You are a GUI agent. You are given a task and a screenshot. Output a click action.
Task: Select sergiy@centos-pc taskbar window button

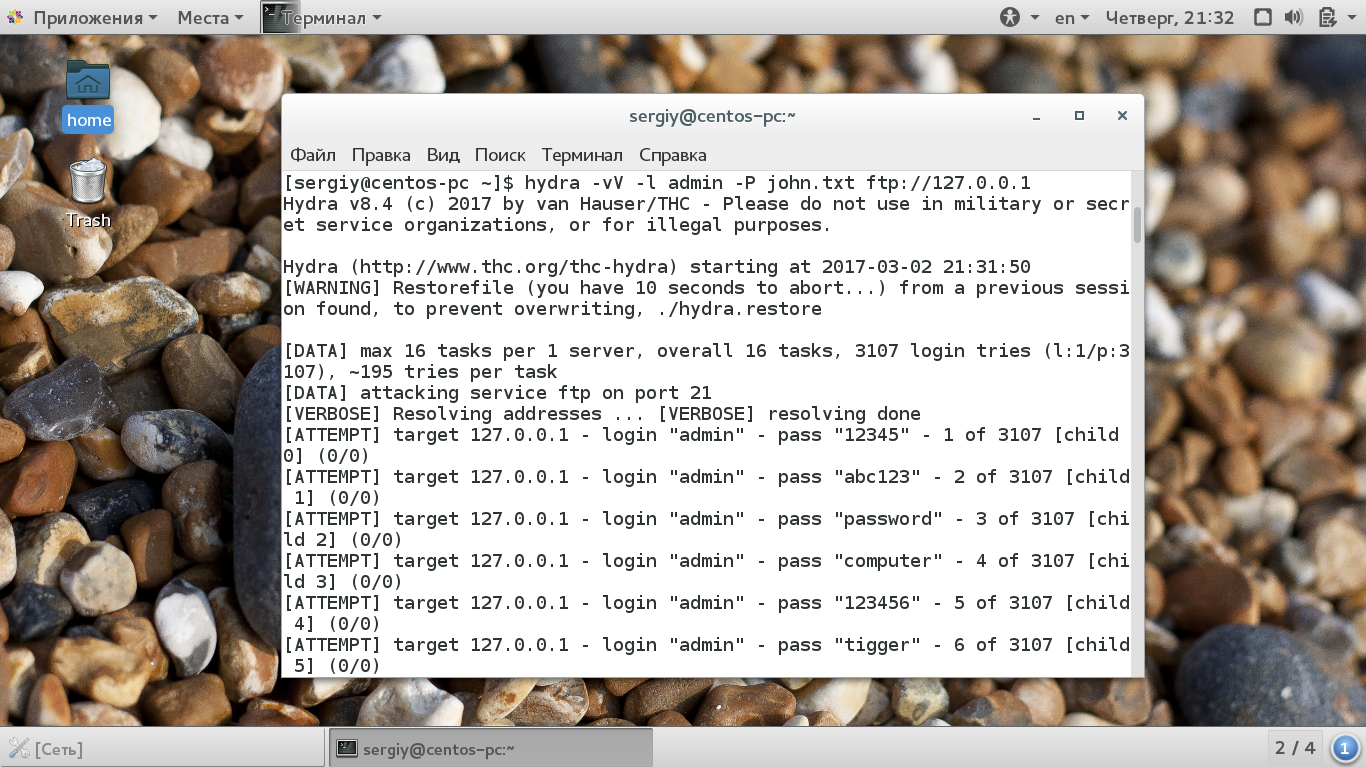[491, 748]
